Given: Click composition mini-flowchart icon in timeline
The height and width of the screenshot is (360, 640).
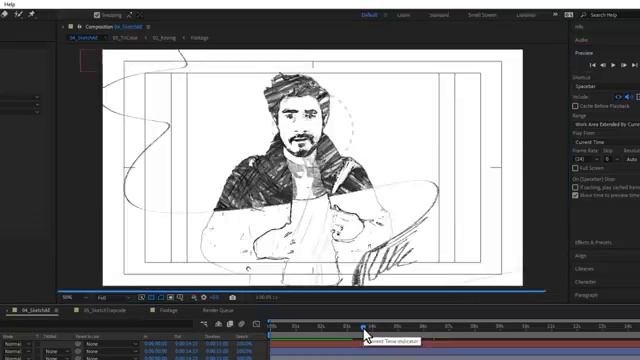Looking at the screenshot, I should pyautogui.click(x=204, y=324).
